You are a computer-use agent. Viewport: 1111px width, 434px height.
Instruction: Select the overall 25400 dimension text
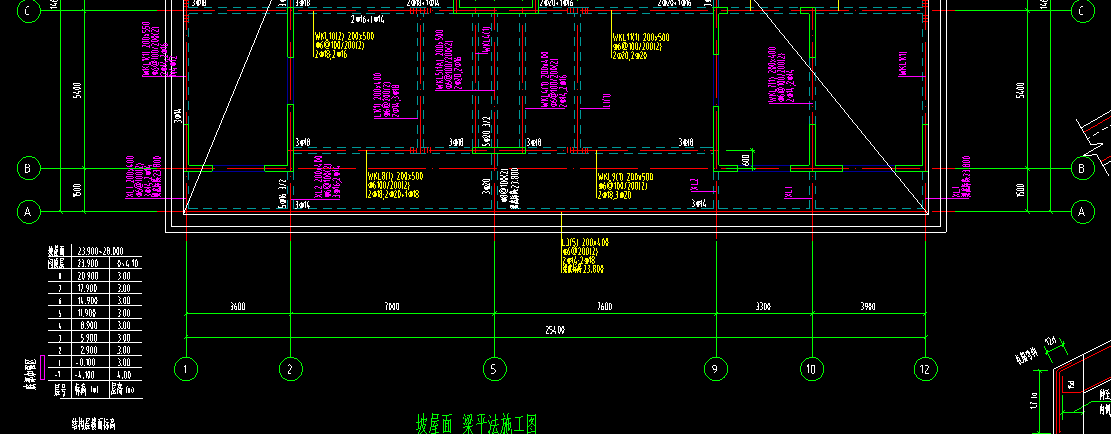[556, 331]
